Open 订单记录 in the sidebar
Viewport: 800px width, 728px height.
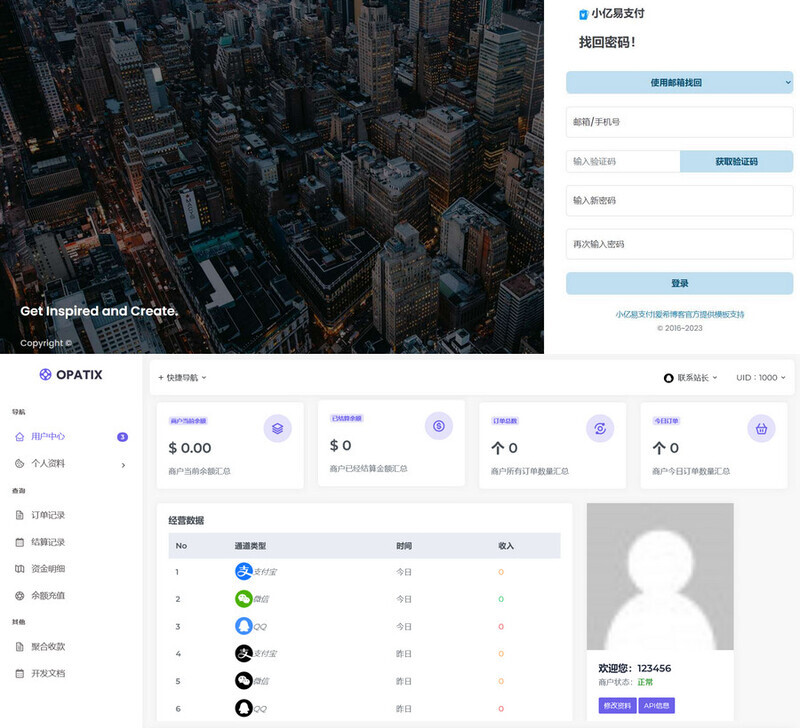(48, 515)
